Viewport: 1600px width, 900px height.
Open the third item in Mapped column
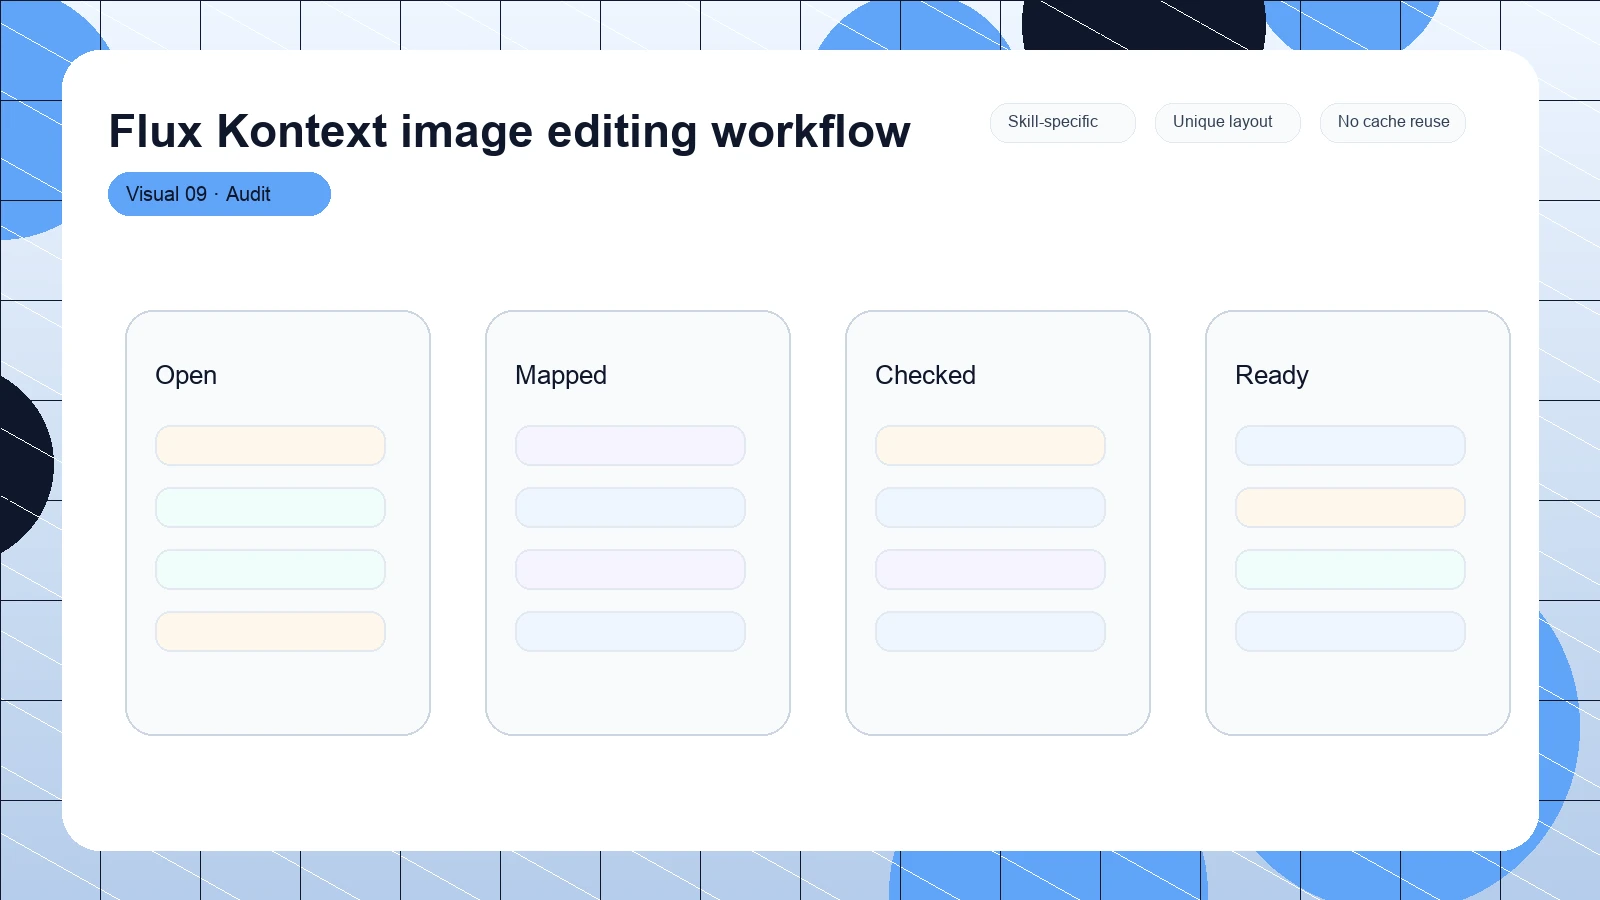[x=630, y=569]
